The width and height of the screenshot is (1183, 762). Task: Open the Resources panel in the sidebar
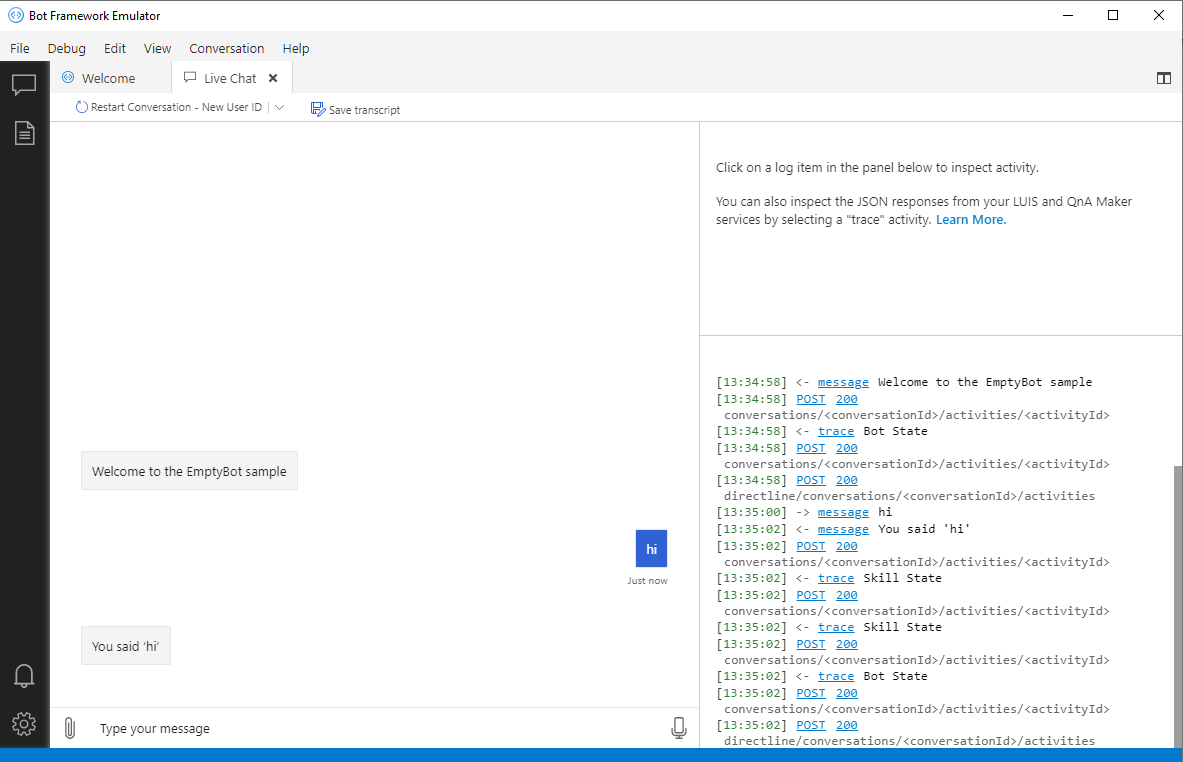tap(24, 132)
